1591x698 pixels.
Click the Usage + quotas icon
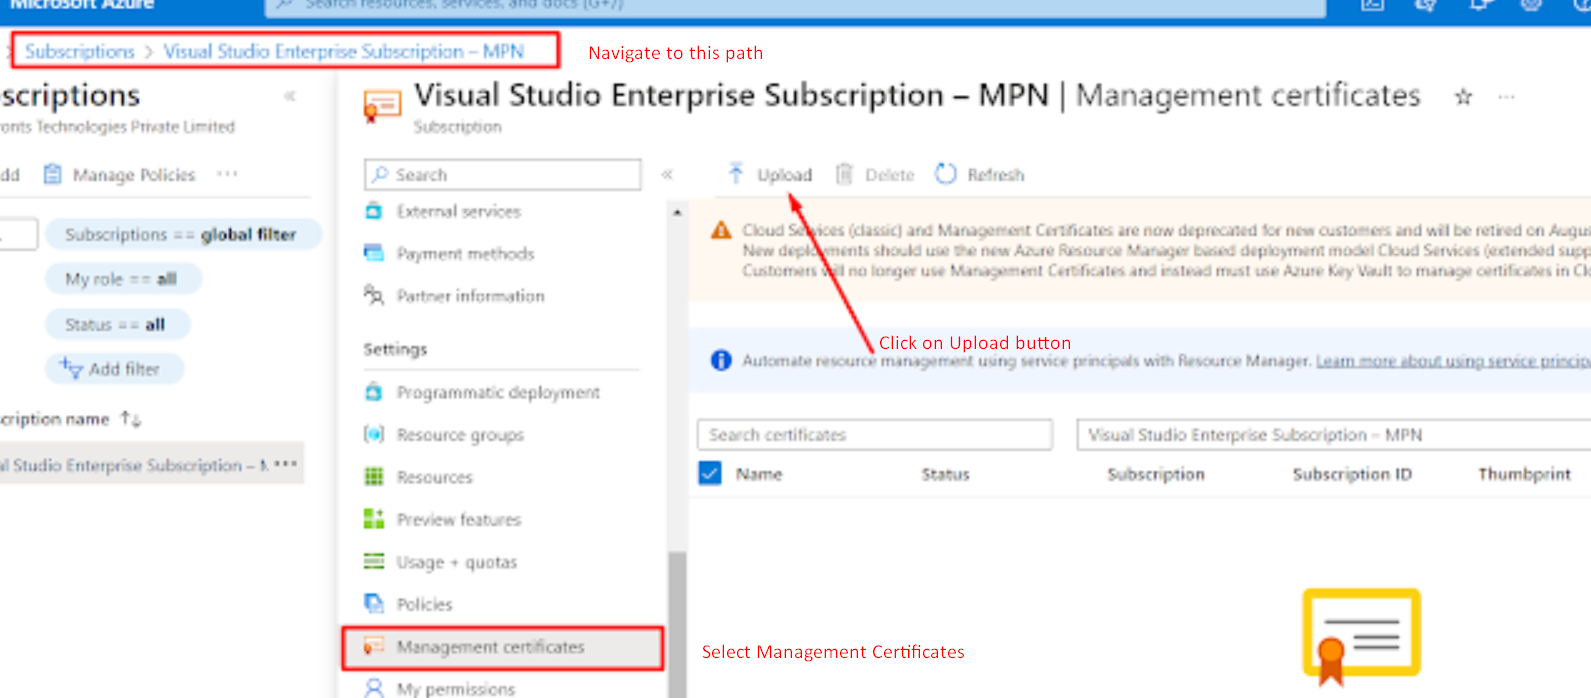tap(374, 561)
